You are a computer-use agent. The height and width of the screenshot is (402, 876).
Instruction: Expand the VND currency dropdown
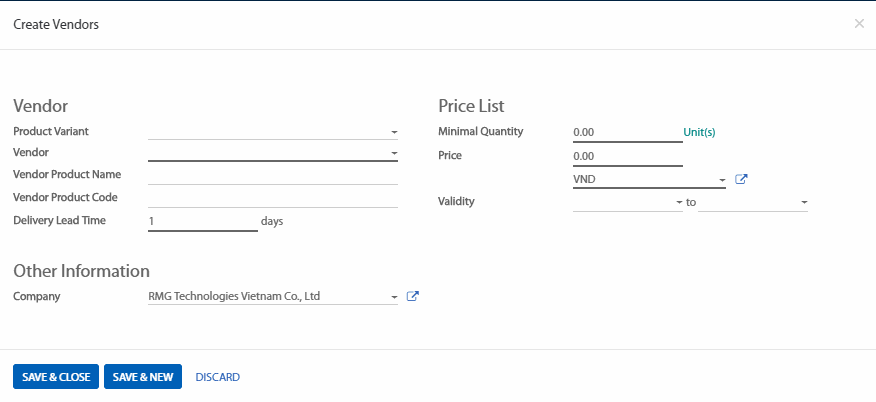[722, 181]
